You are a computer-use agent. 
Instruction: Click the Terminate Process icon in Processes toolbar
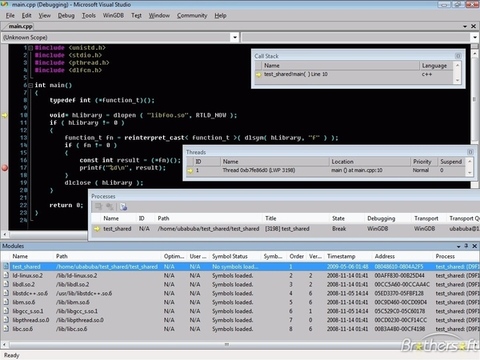[110, 207]
